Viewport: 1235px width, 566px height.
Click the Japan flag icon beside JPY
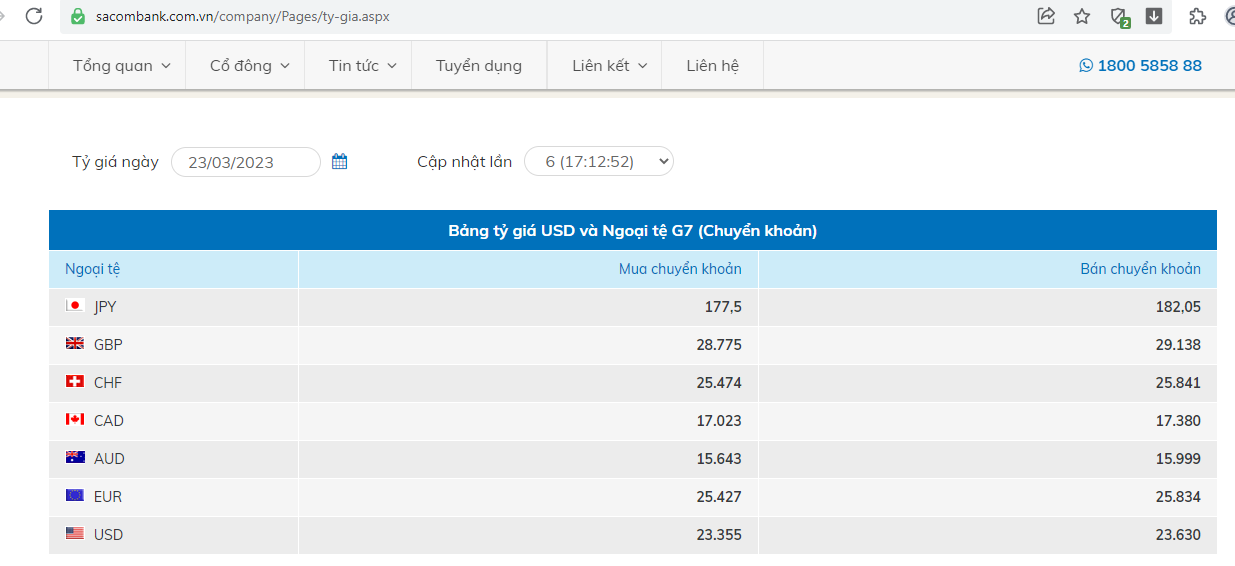tap(75, 306)
